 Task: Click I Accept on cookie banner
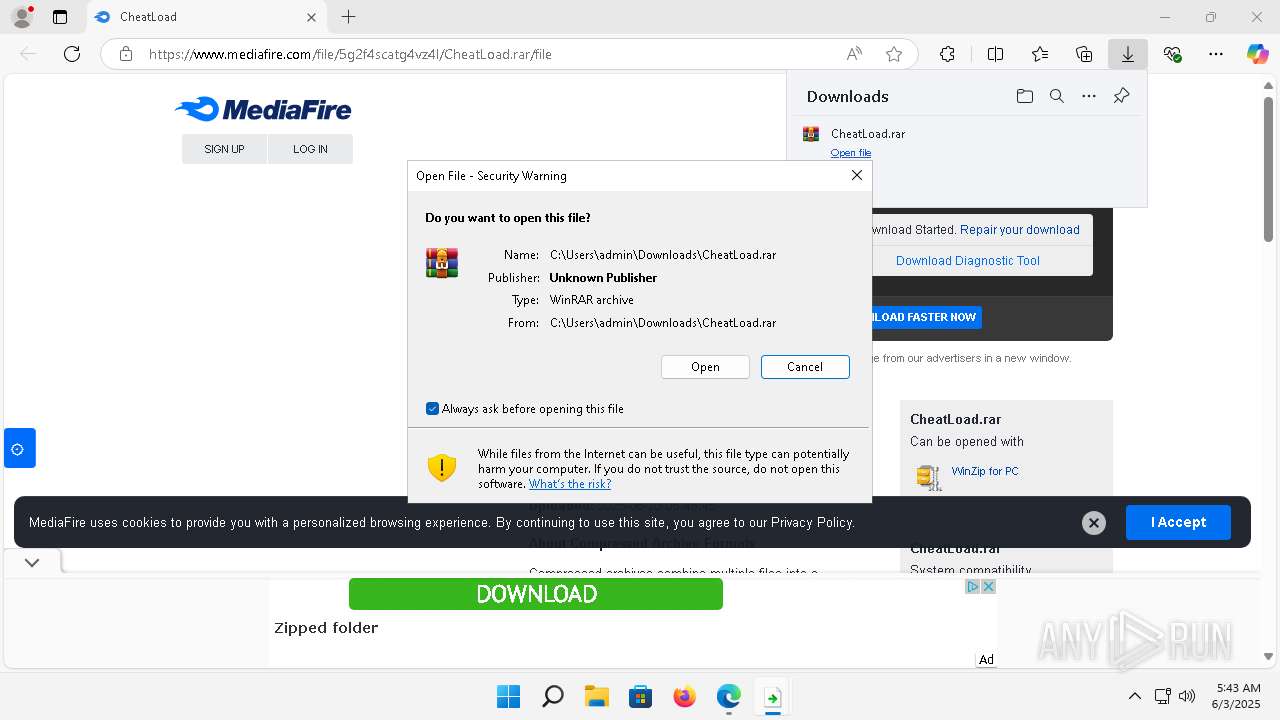click(1178, 522)
